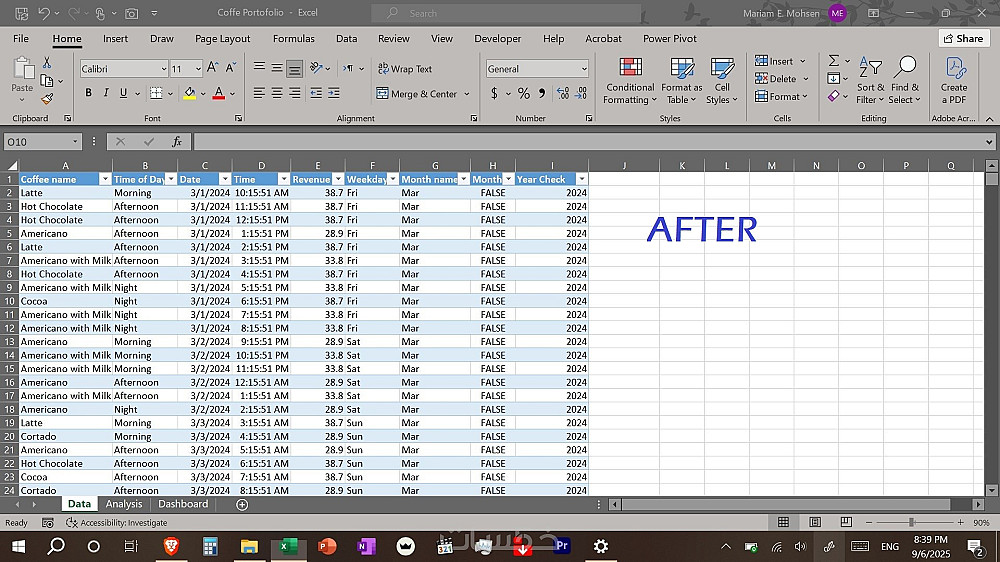Open Sort & Filter options
The image size is (1000, 562).
(871, 81)
